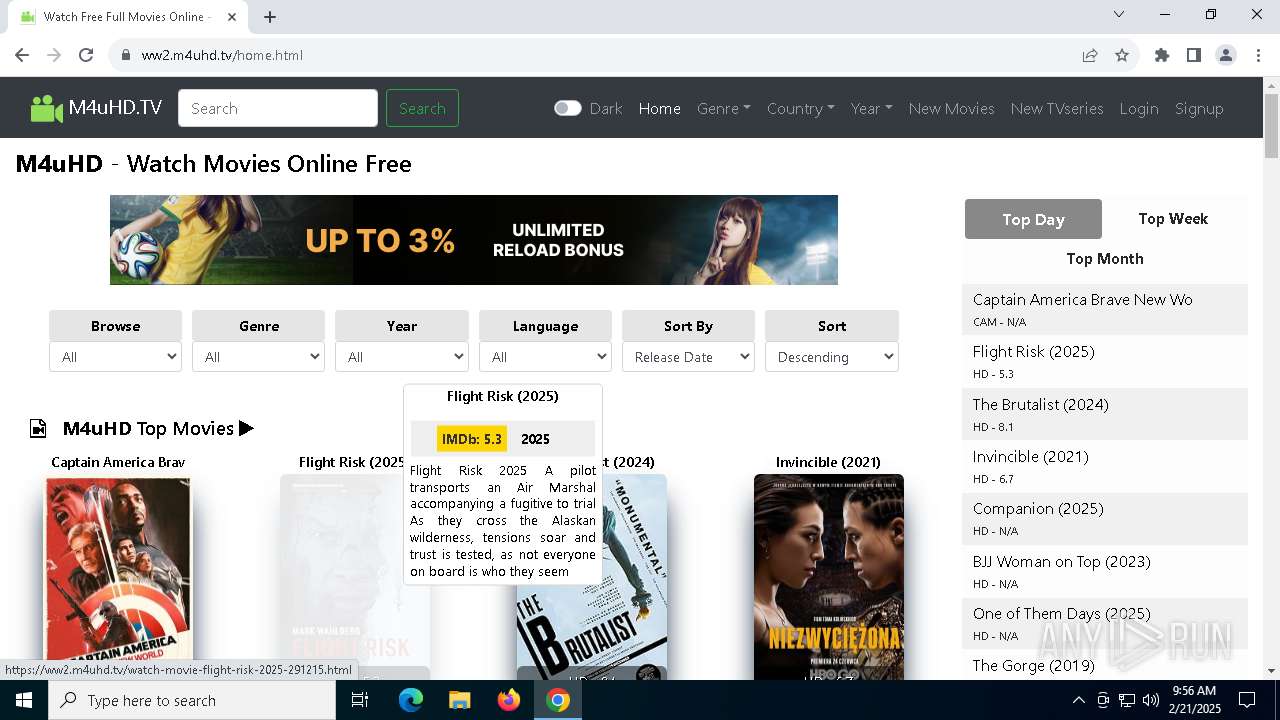This screenshot has width=1280, height=720.
Task: Click the volume speaker tray icon
Action: click(x=1151, y=700)
